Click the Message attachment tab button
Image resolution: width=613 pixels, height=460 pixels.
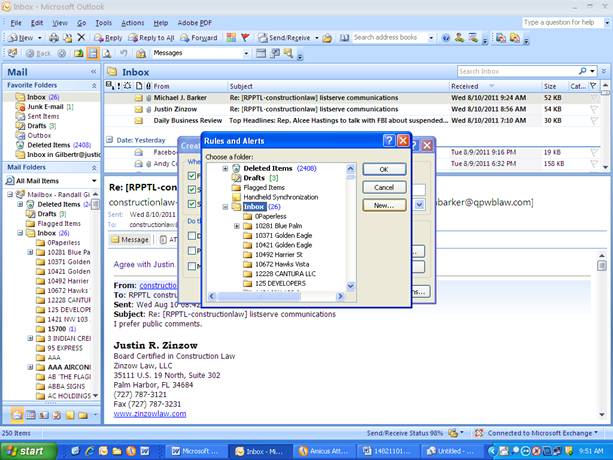(x=130, y=240)
